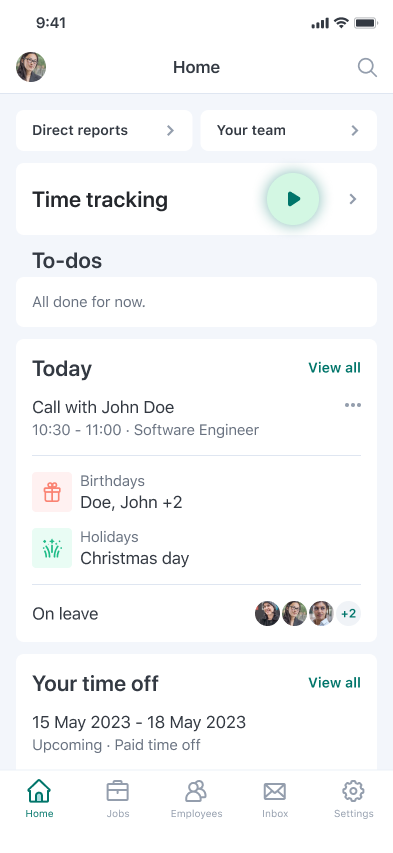Tap the Holidays fireworks icon

point(52,548)
